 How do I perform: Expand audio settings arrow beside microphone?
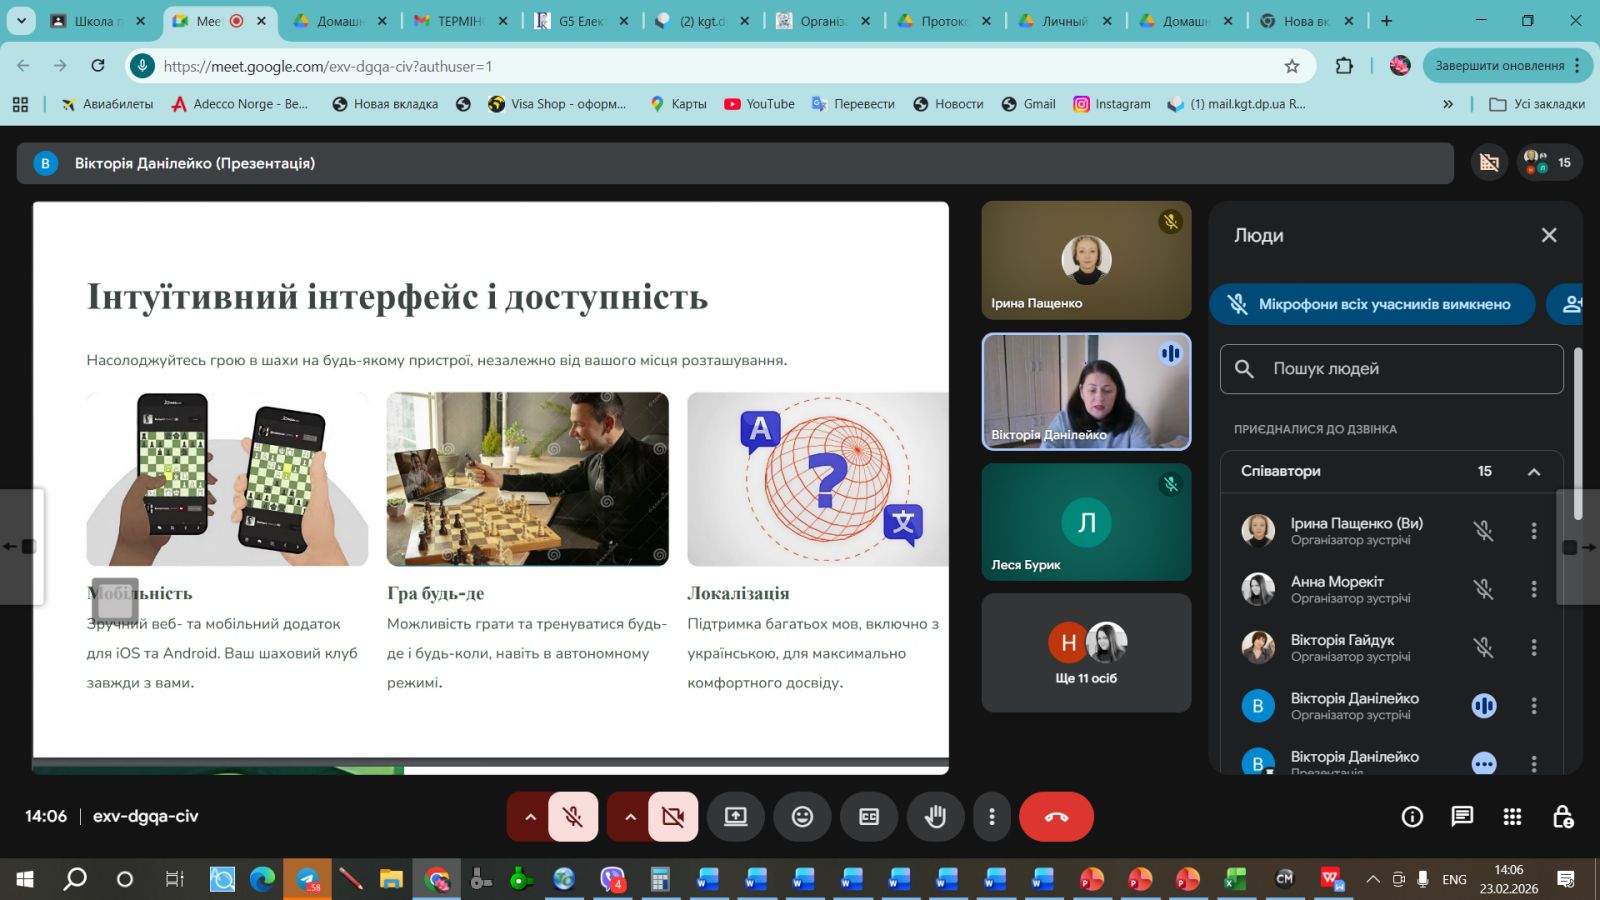point(530,817)
